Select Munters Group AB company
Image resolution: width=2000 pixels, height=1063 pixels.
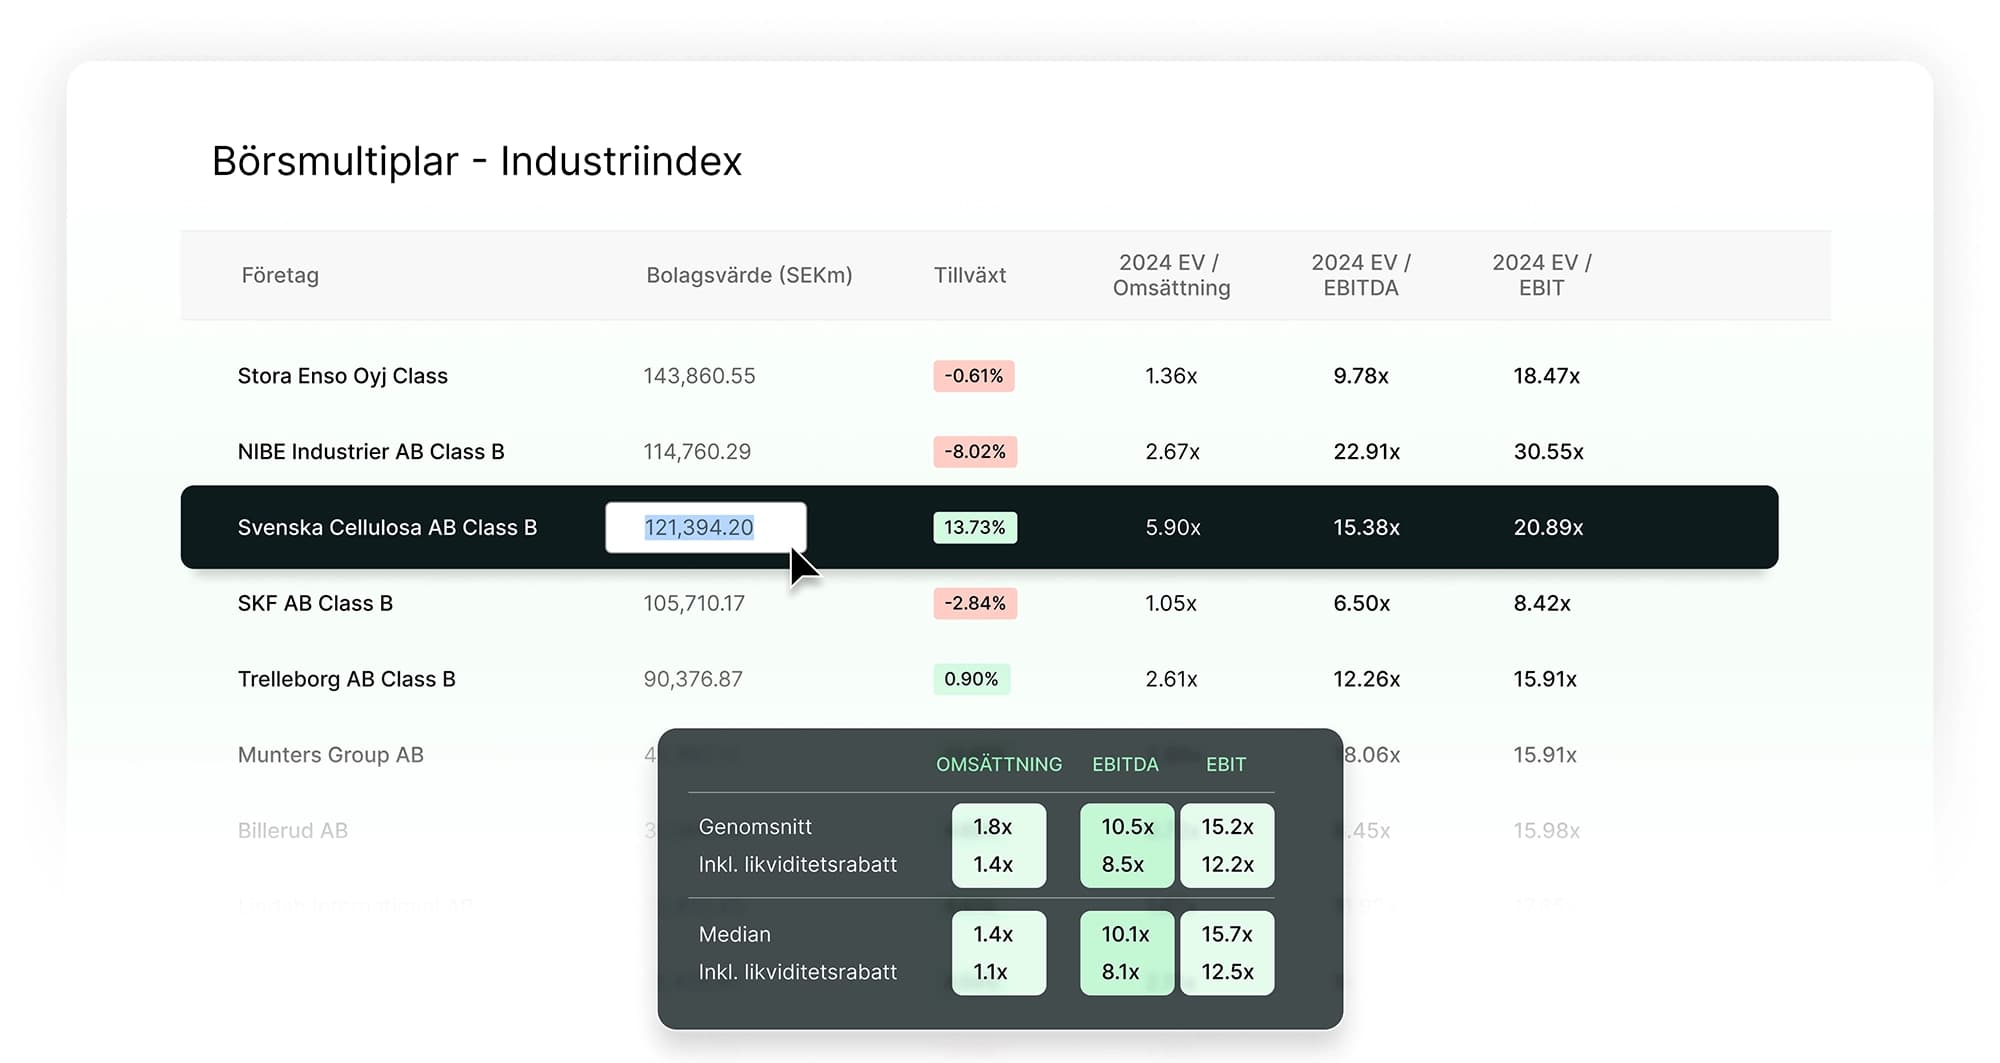tap(331, 755)
